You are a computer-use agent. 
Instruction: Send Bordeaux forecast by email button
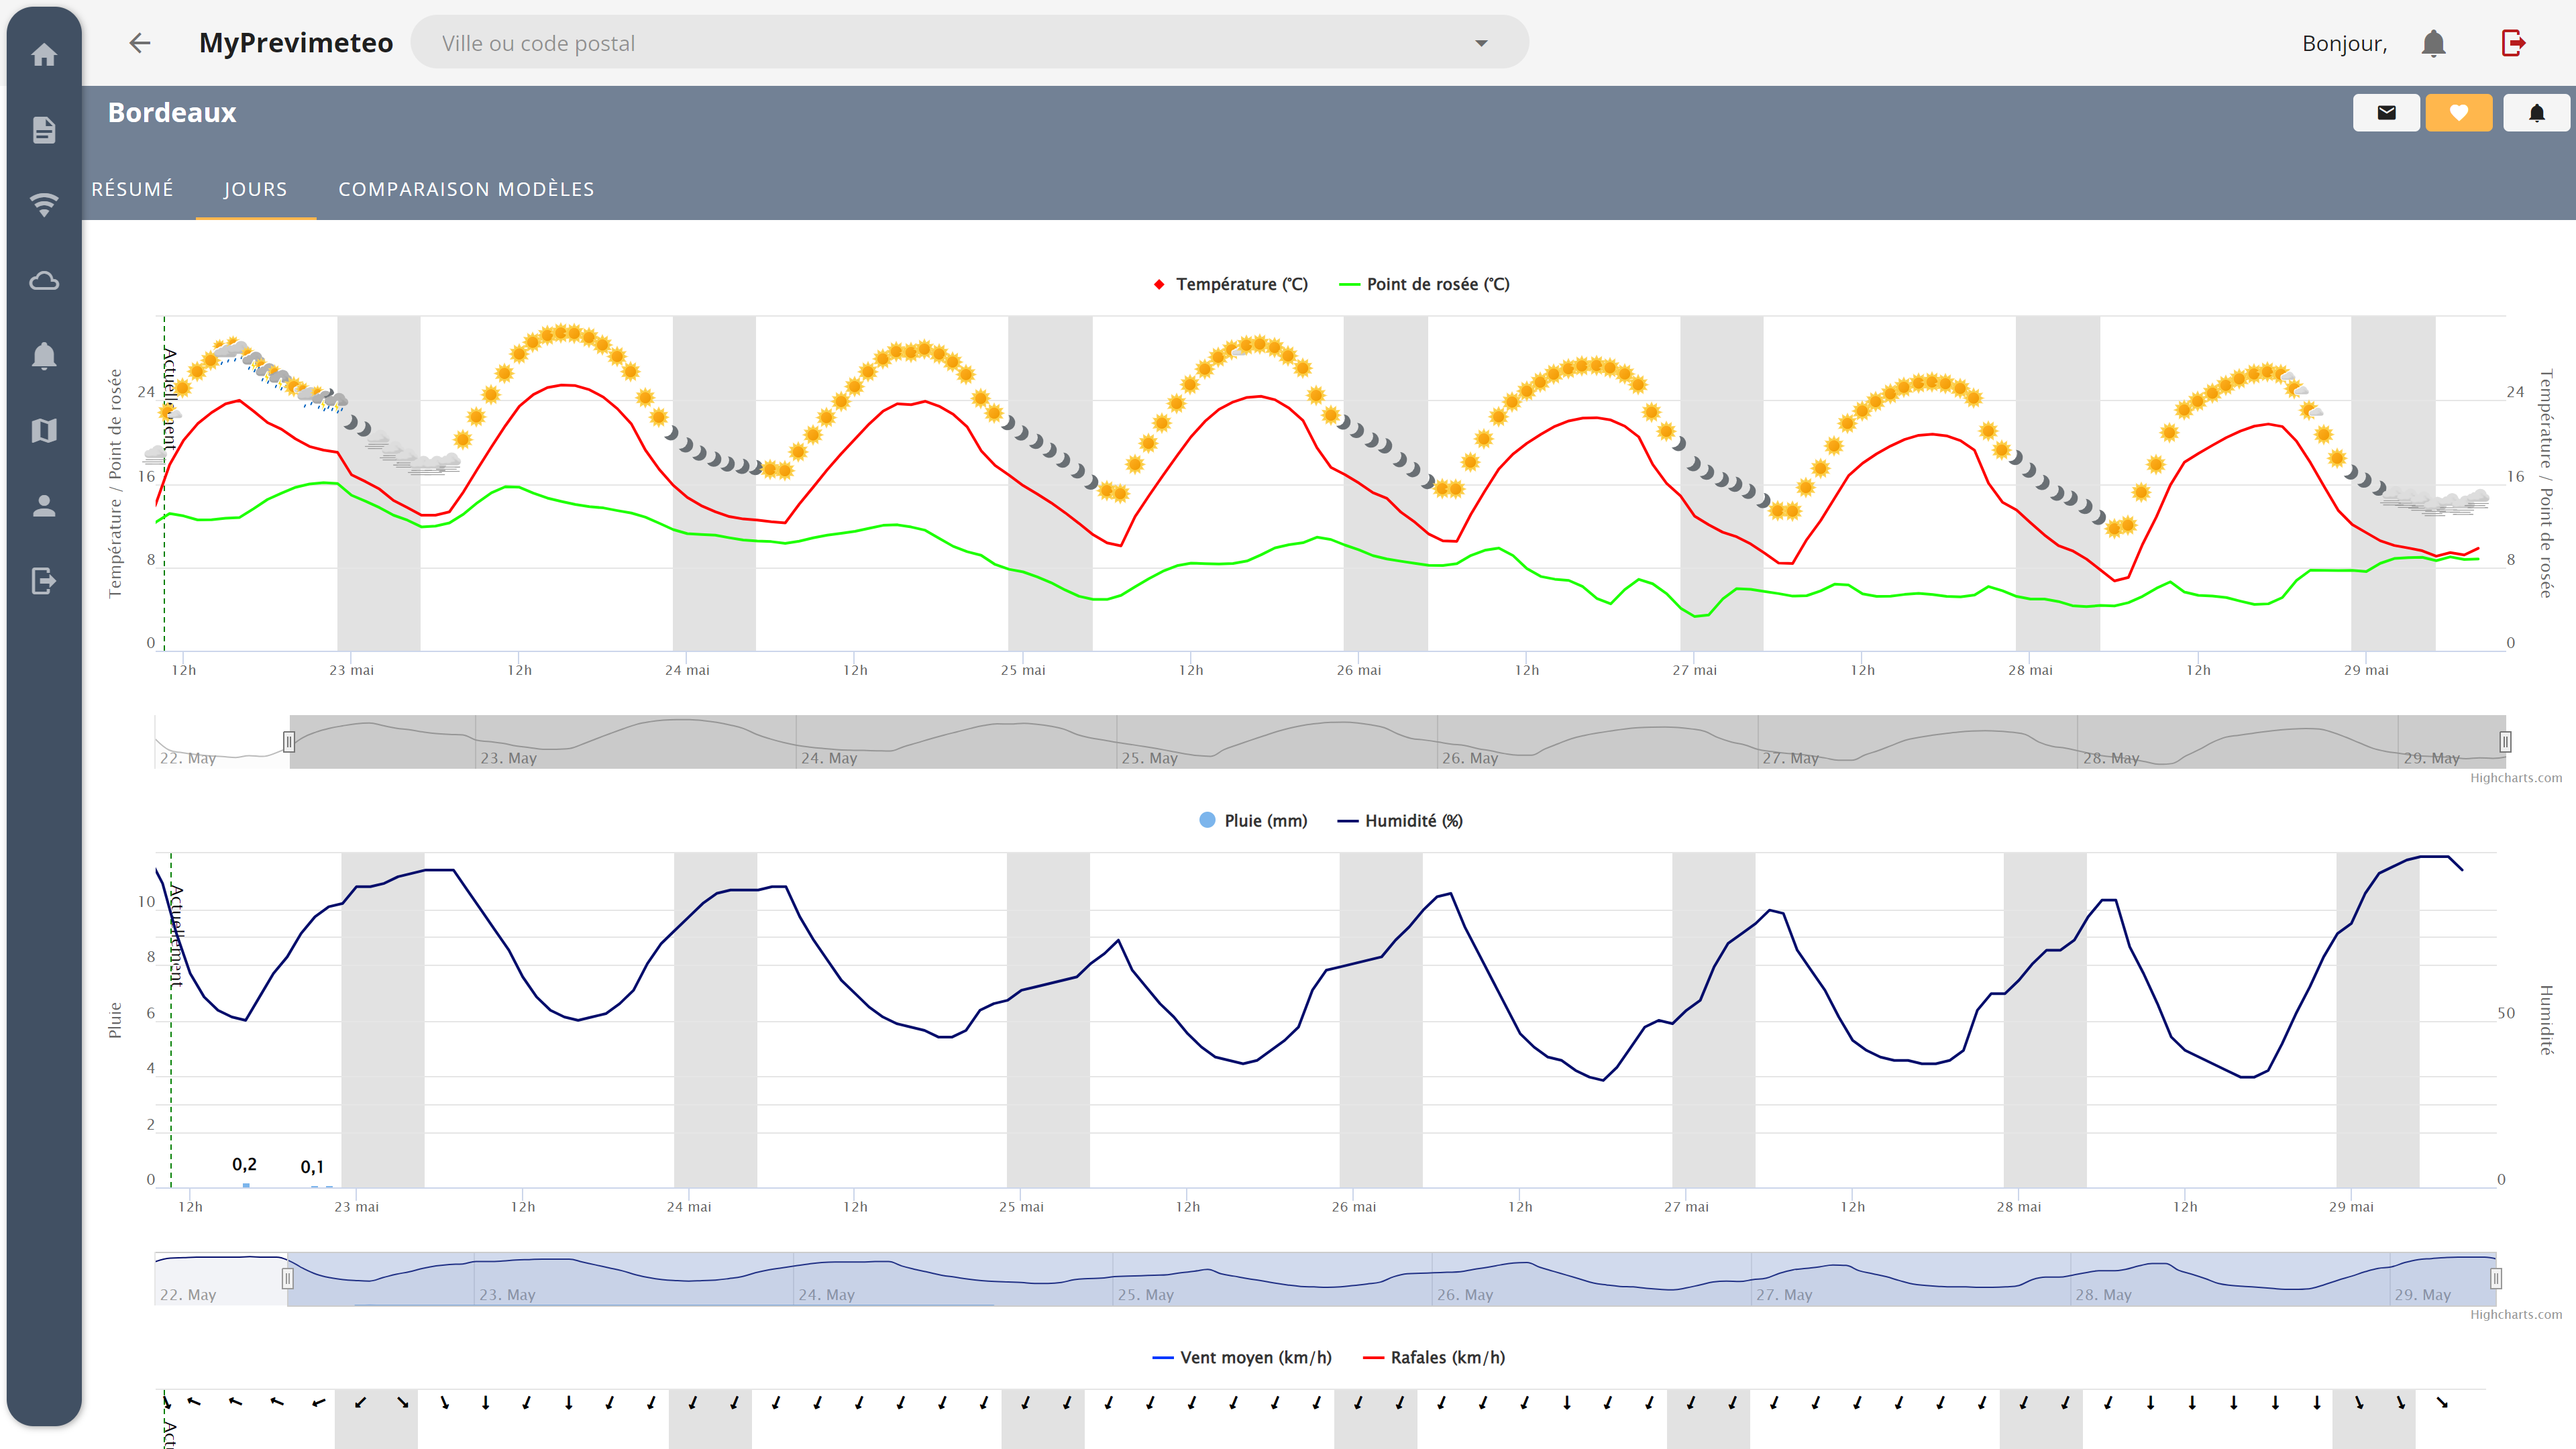tap(2386, 112)
